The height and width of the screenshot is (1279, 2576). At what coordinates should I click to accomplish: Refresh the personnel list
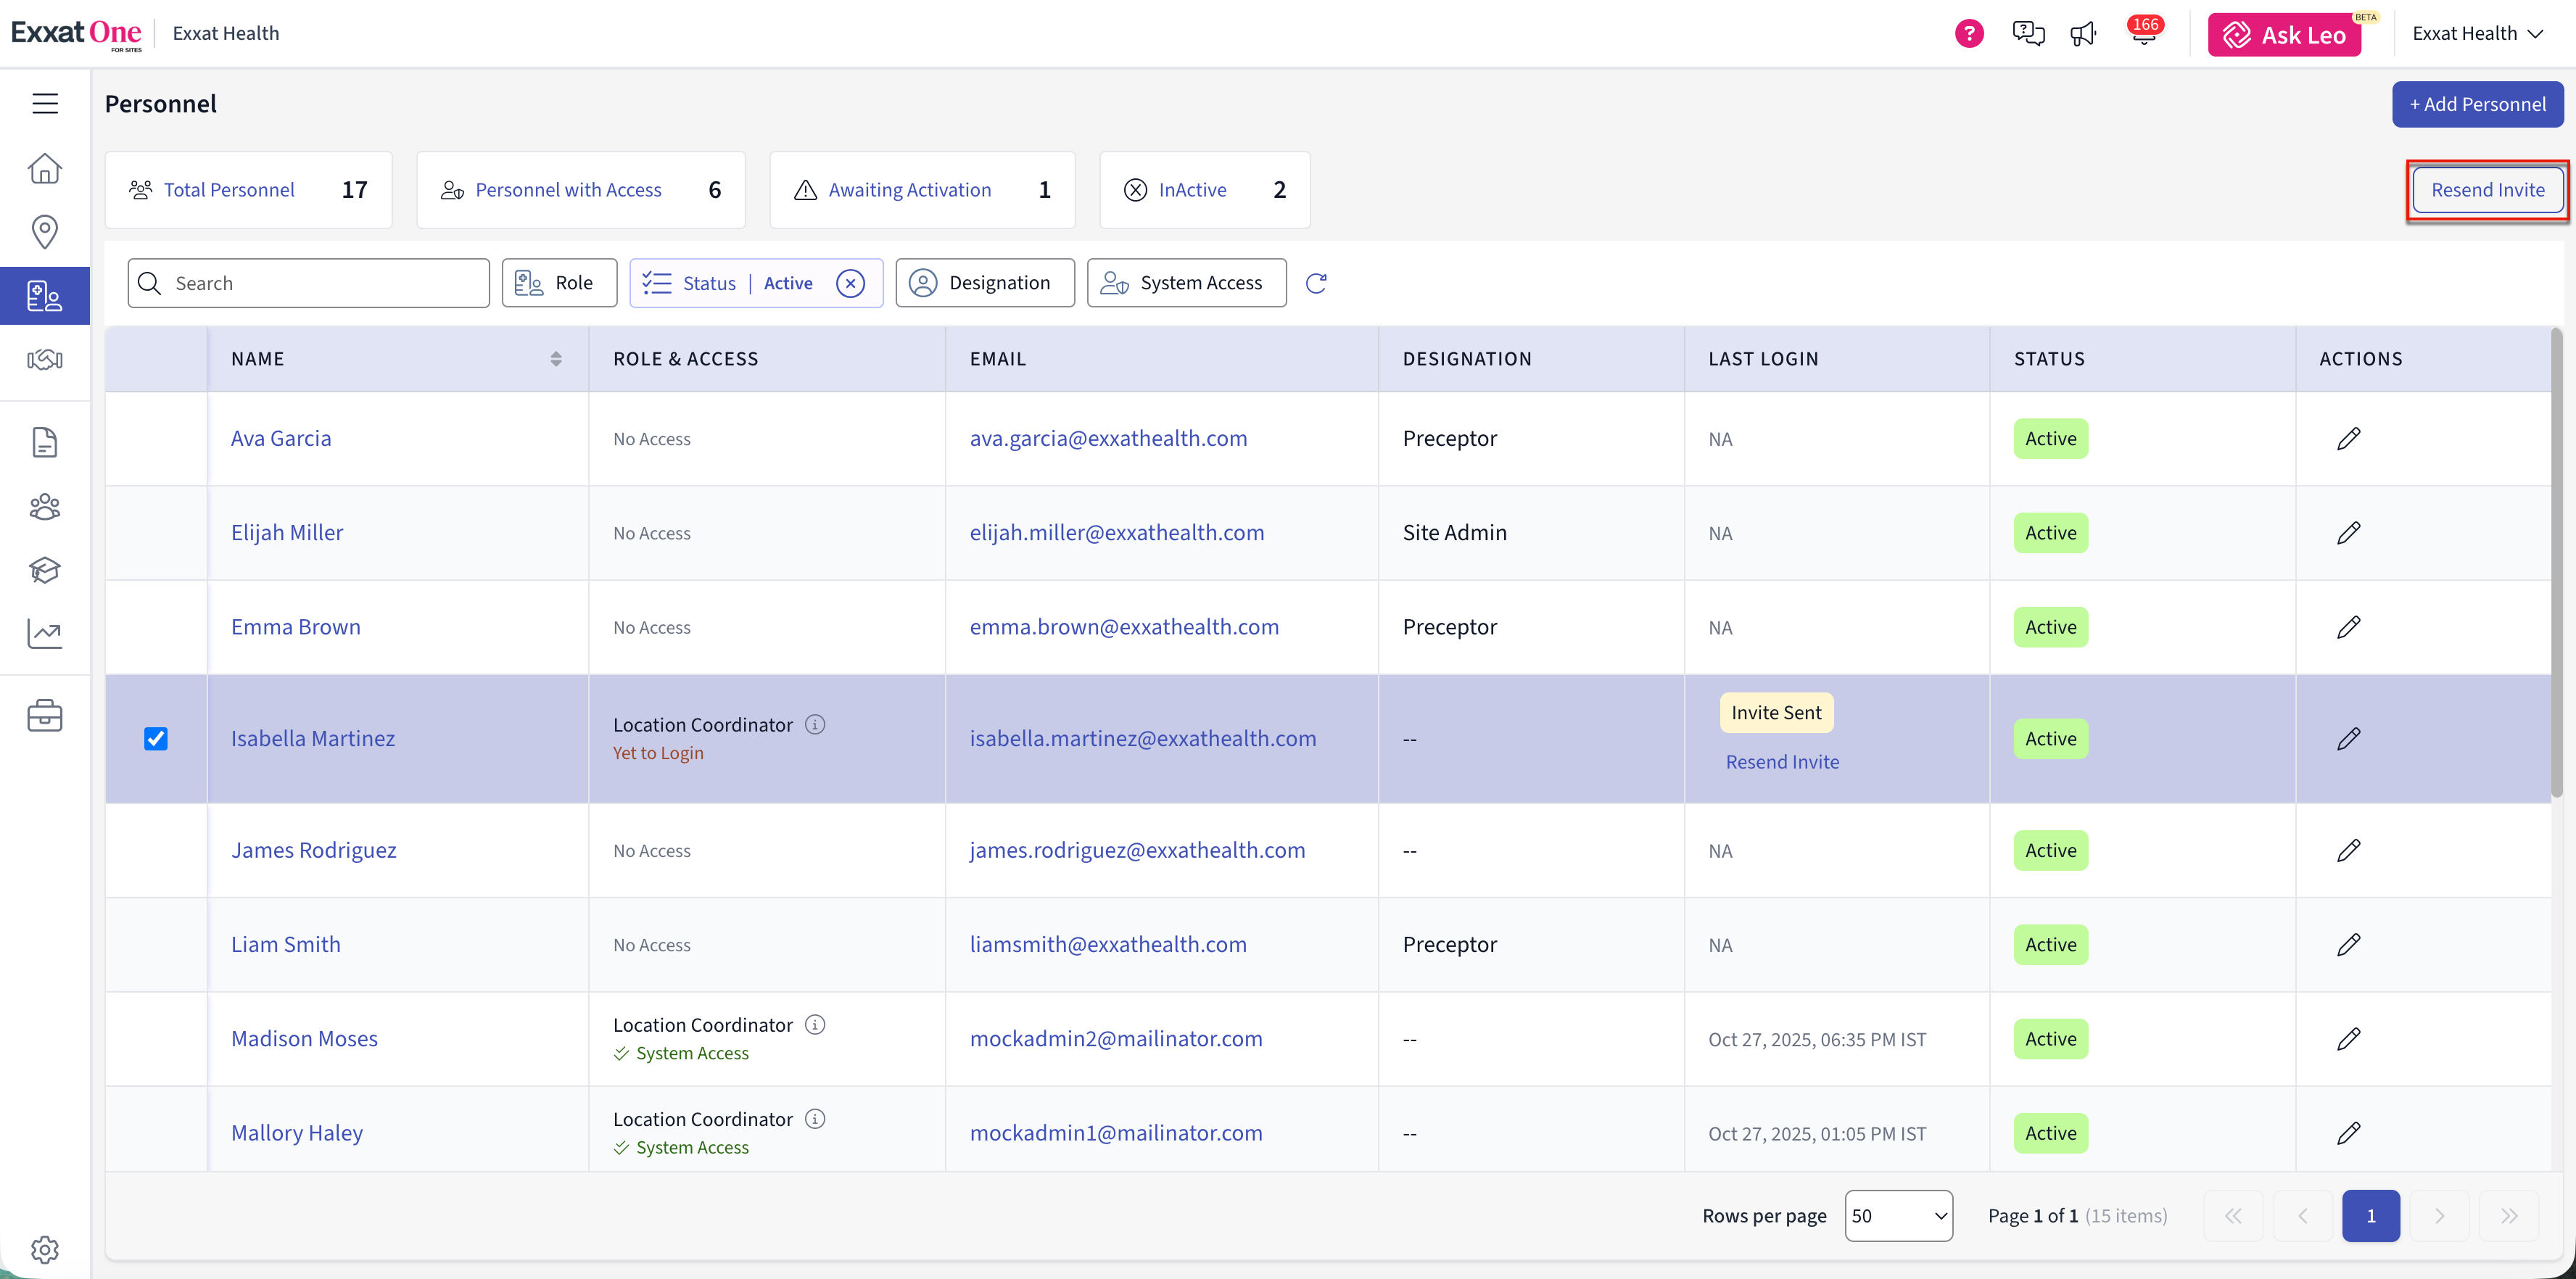pyautogui.click(x=1316, y=283)
